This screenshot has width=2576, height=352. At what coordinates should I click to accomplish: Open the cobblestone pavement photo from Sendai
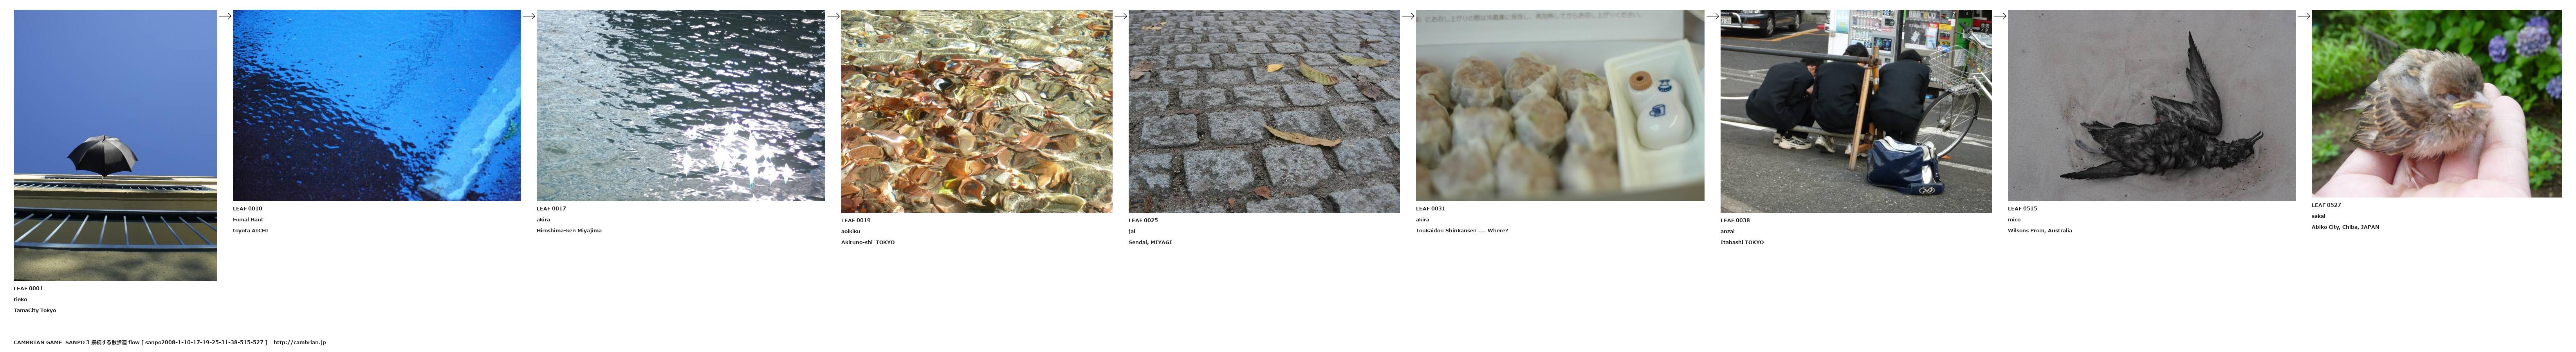[1264, 111]
